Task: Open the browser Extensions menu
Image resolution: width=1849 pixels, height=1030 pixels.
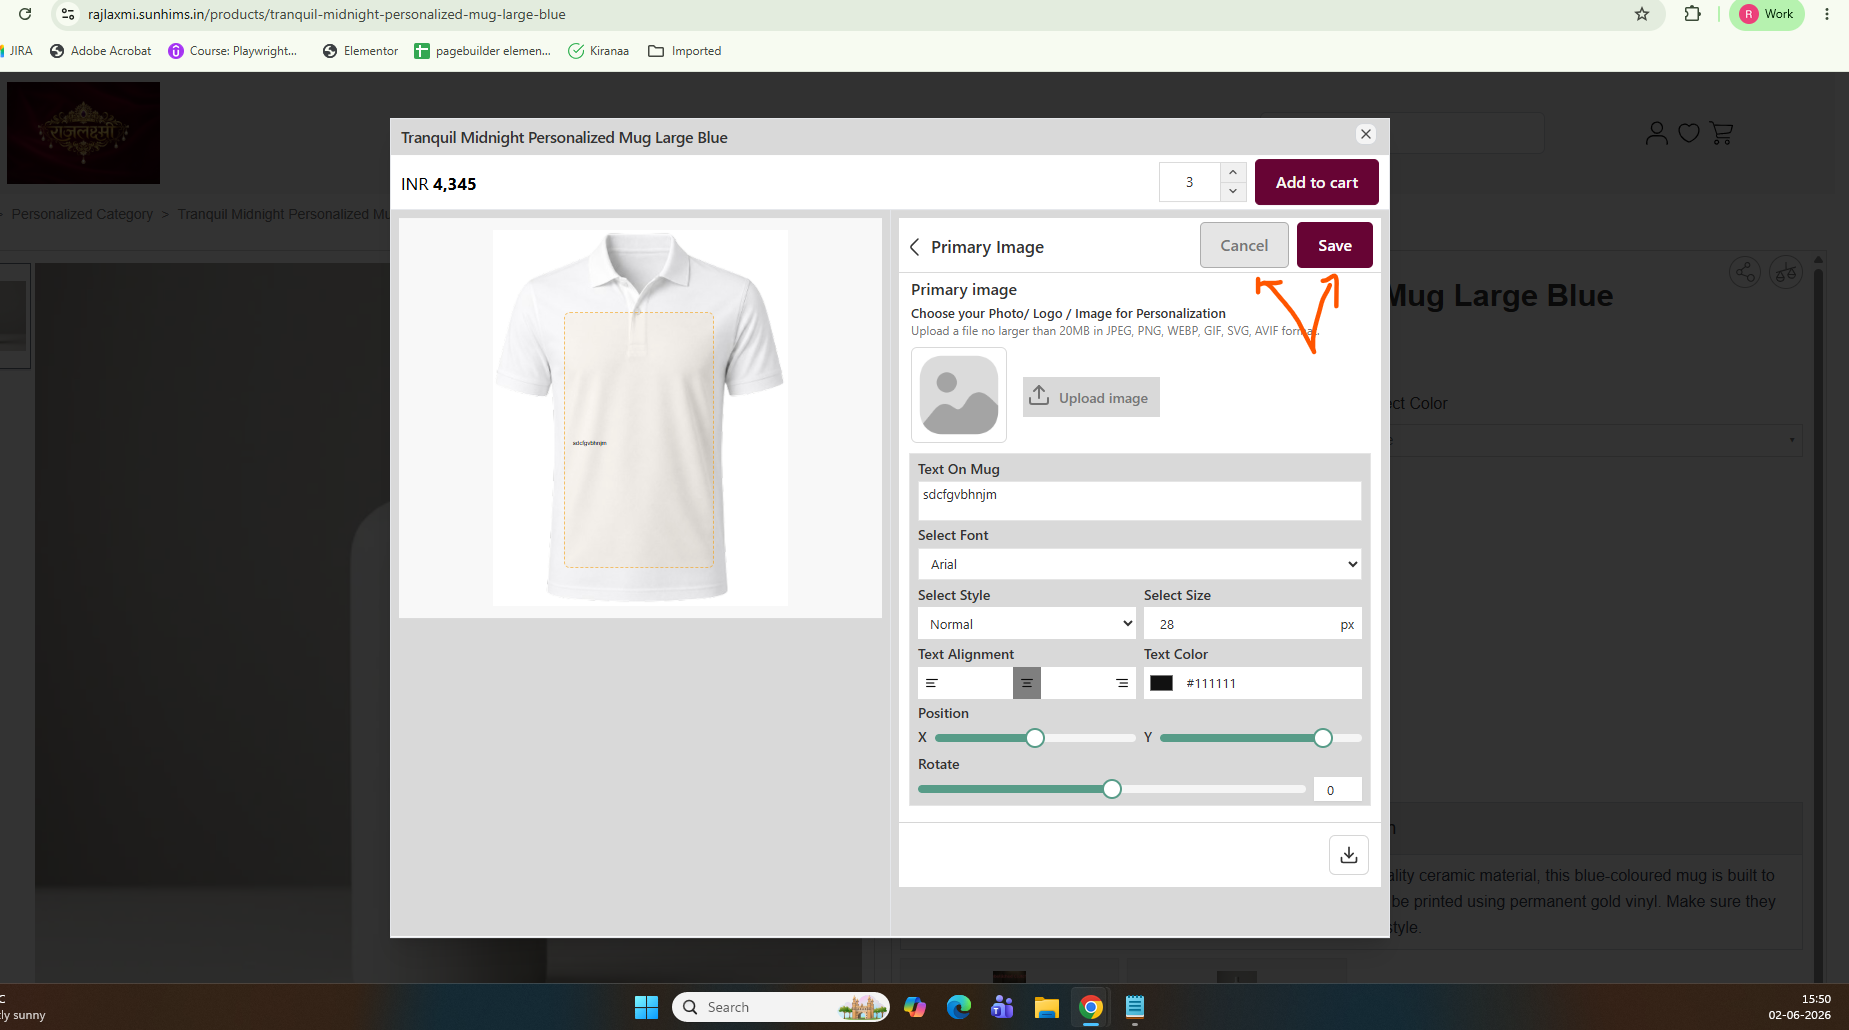Action: tap(1692, 14)
